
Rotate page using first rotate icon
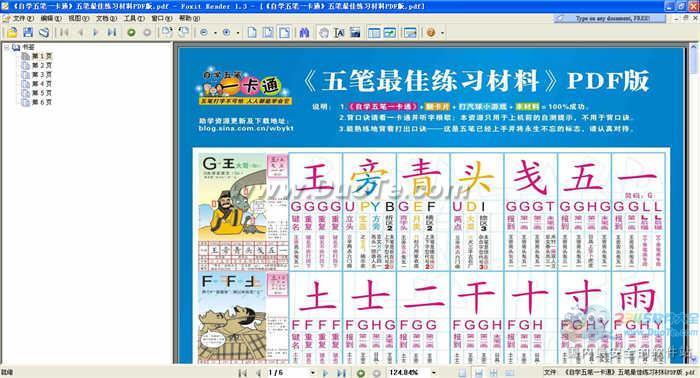tap(167, 32)
